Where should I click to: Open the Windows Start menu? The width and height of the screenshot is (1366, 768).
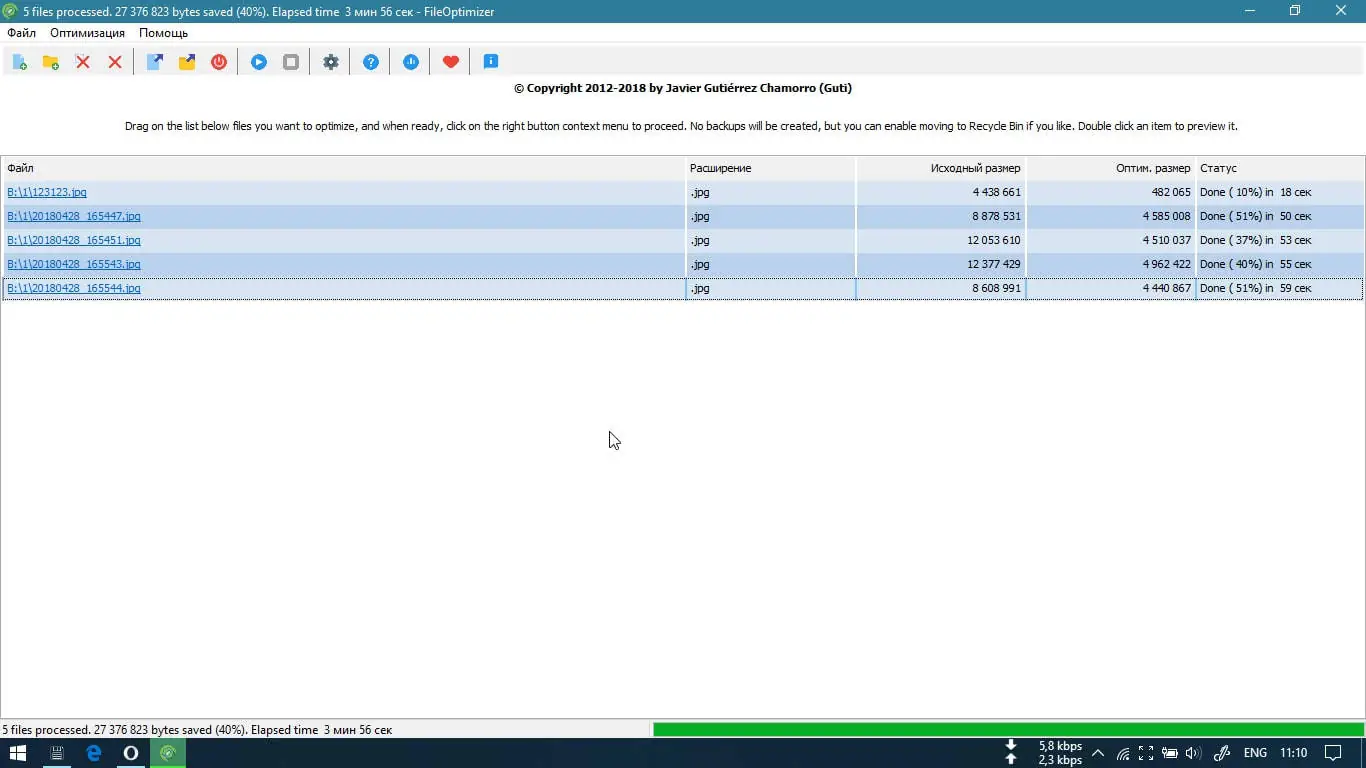coord(18,753)
